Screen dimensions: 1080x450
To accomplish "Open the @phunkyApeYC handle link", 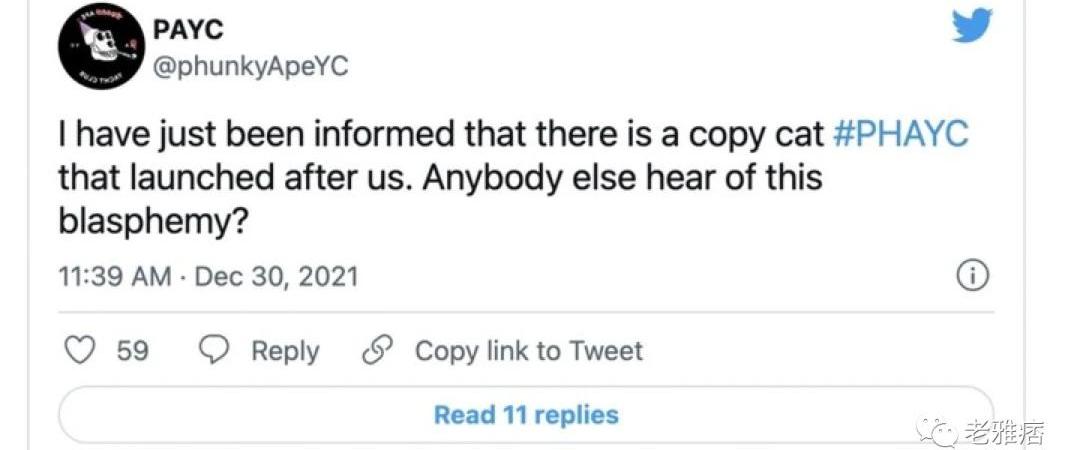I will tap(249, 69).
